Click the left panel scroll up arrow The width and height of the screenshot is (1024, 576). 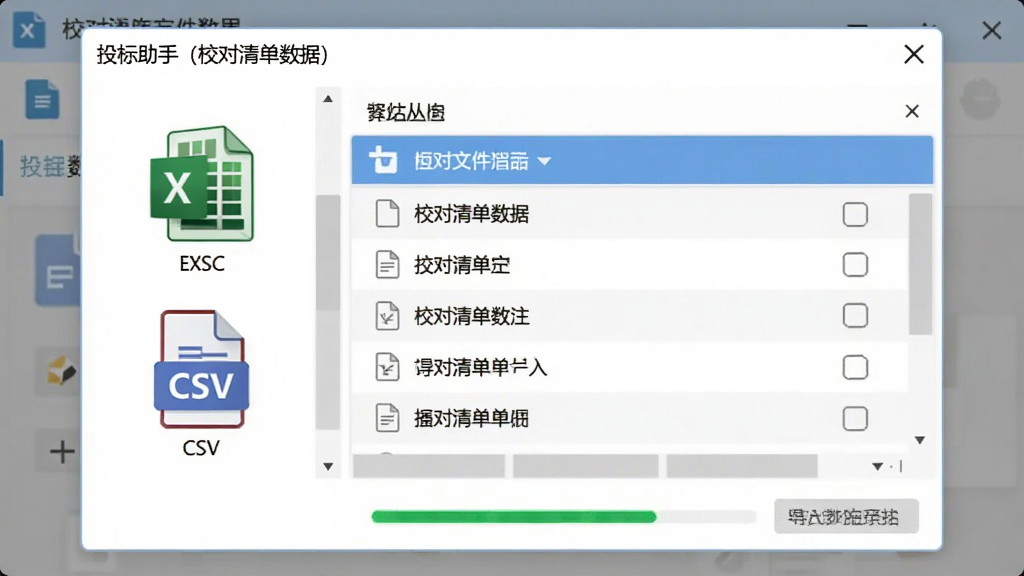click(x=328, y=99)
